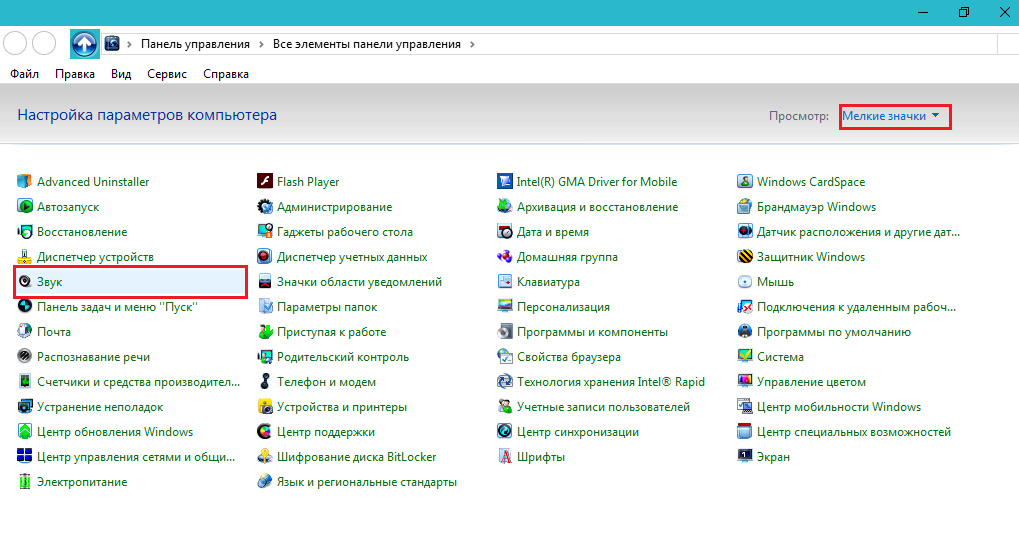Click the Шифрование диска BitLocker icon
1019x558 pixels.
tap(265, 457)
